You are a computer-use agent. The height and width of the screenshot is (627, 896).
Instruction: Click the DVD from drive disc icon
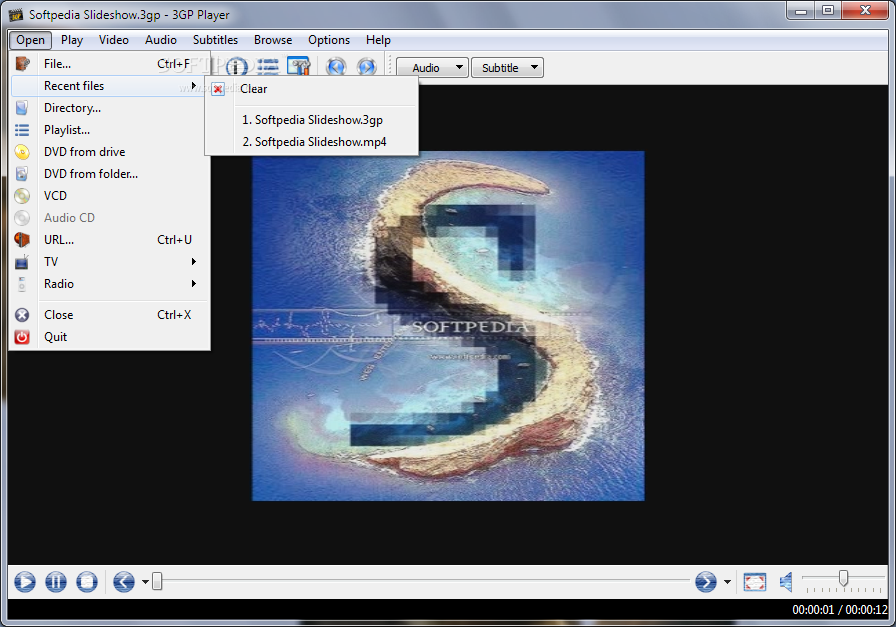(22, 152)
